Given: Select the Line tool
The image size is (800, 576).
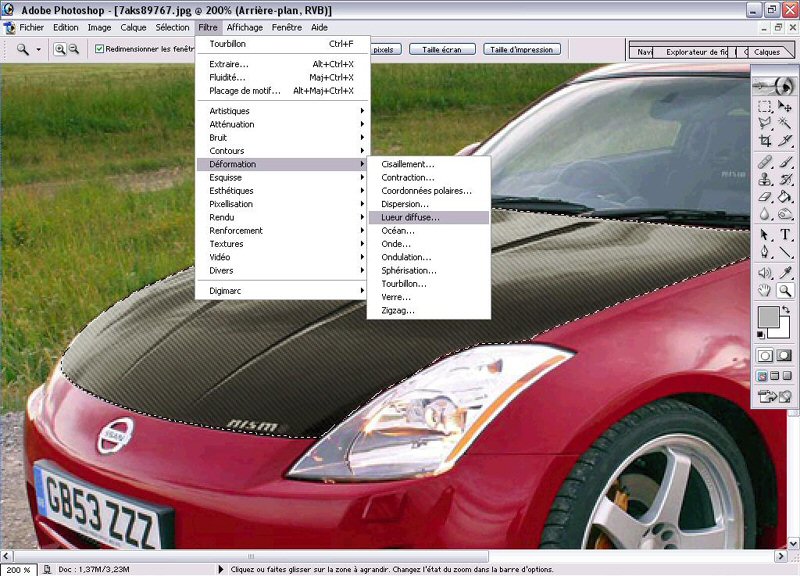Looking at the screenshot, I should 785,252.
